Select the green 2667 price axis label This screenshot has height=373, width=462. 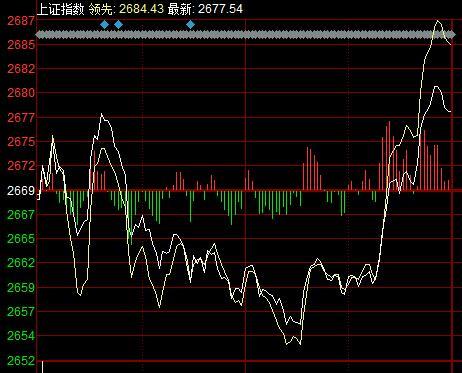coord(21,214)
